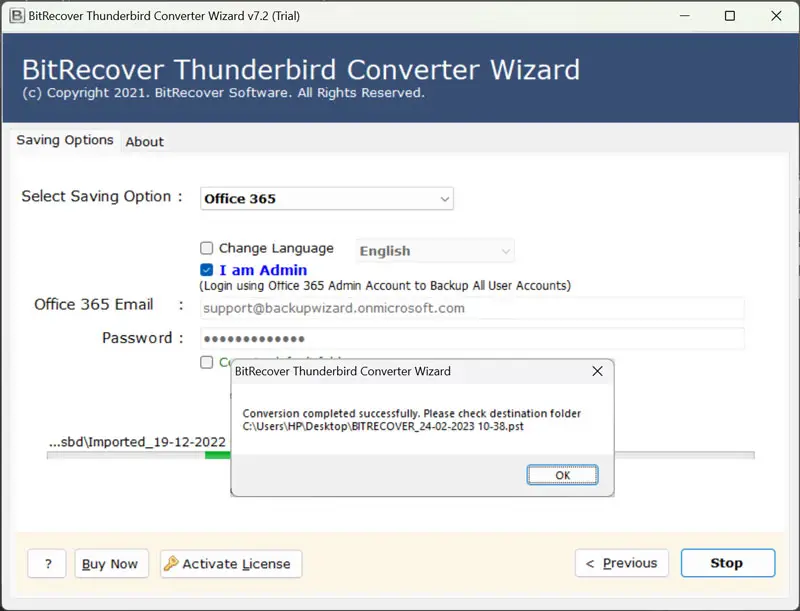Open help with the ? button

tap(47, 564)
